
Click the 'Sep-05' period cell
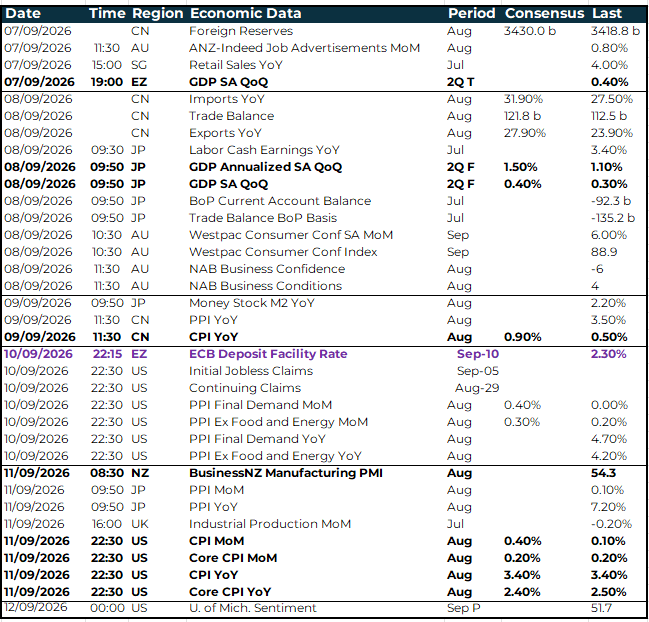point(478,371)
